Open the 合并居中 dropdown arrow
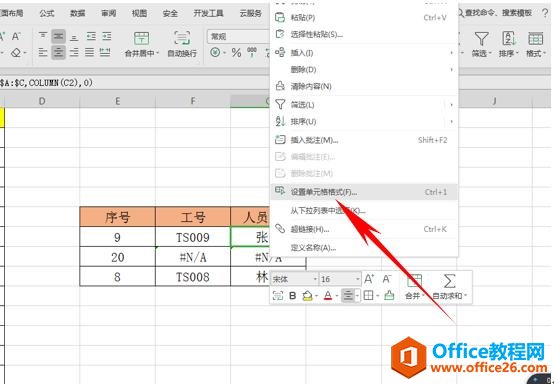The image size is (554, 385). click(158, 53)
